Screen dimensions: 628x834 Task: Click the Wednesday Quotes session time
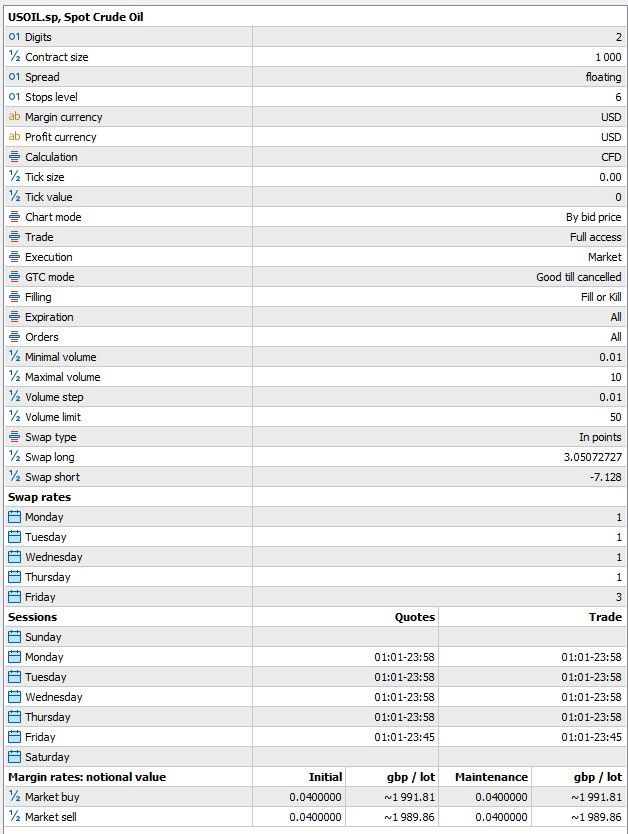pyautogui.click(x=404, y=697)
